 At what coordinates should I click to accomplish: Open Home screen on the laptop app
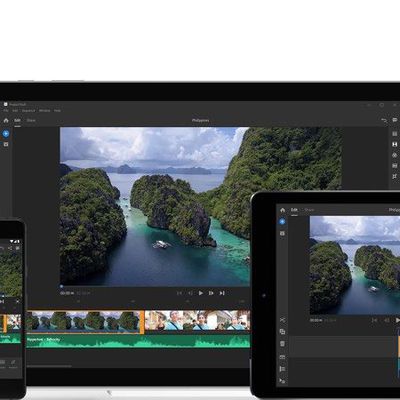(6, 120)
